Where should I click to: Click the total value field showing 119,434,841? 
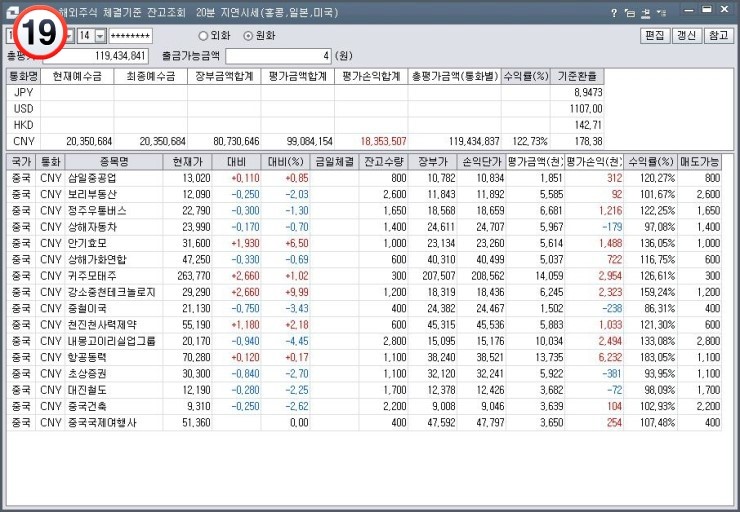pyautogui.click(x=95, y=56)
